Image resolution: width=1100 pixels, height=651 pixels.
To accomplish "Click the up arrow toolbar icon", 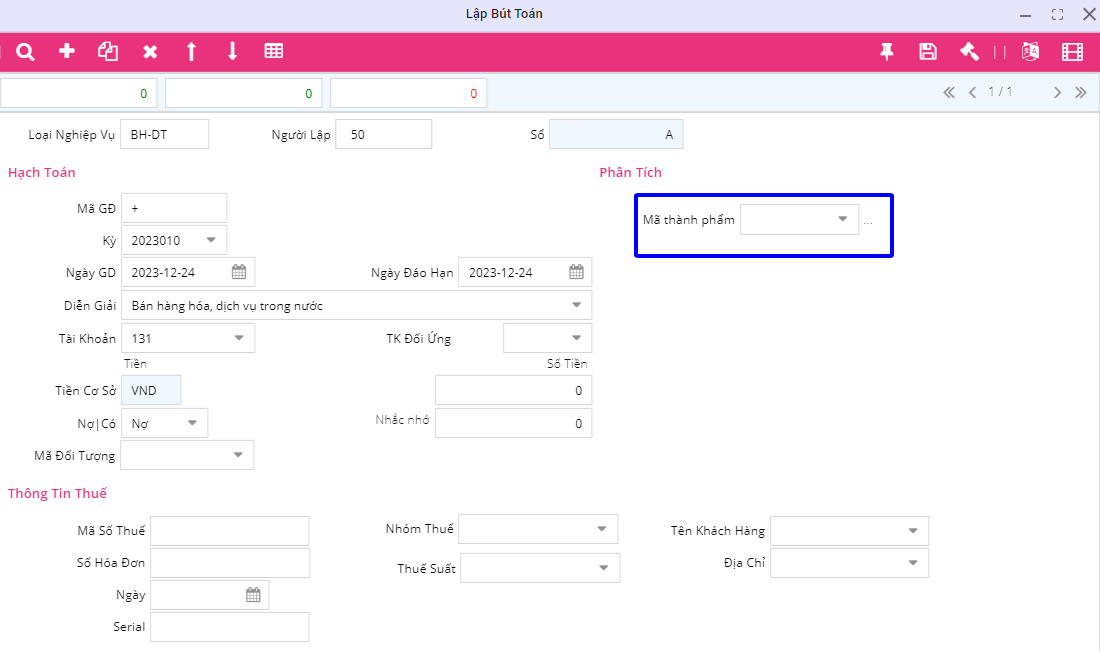I will pos(191,52).
